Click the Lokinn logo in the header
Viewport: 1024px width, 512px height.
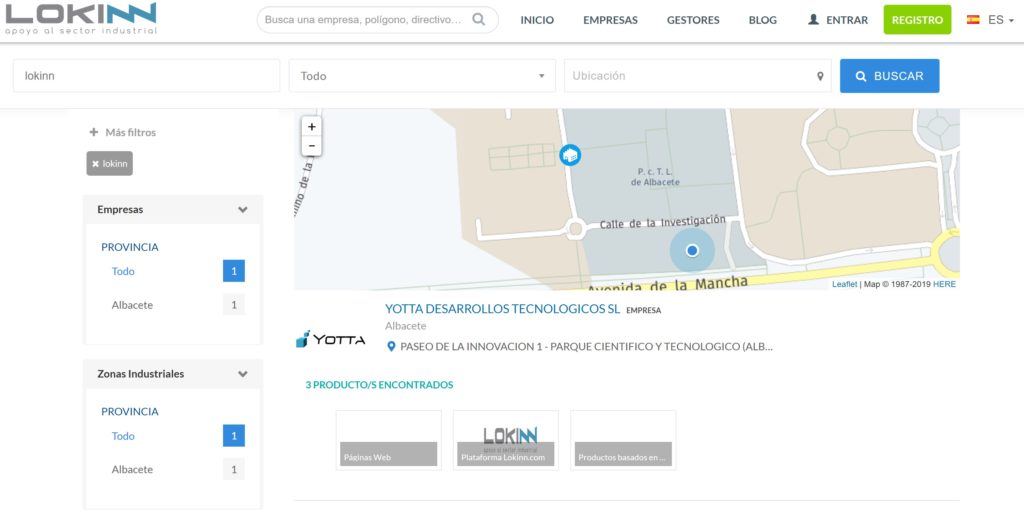coord(81,18)
